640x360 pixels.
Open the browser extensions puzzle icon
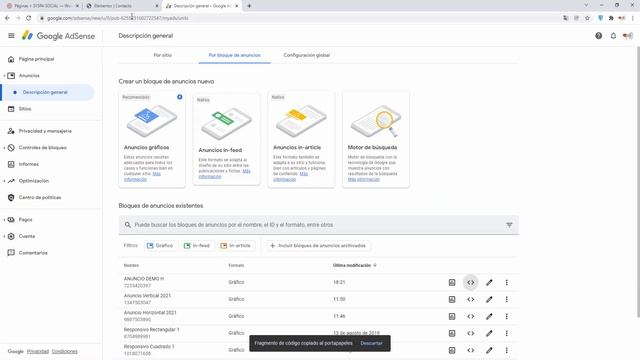(x=611, y=18)
